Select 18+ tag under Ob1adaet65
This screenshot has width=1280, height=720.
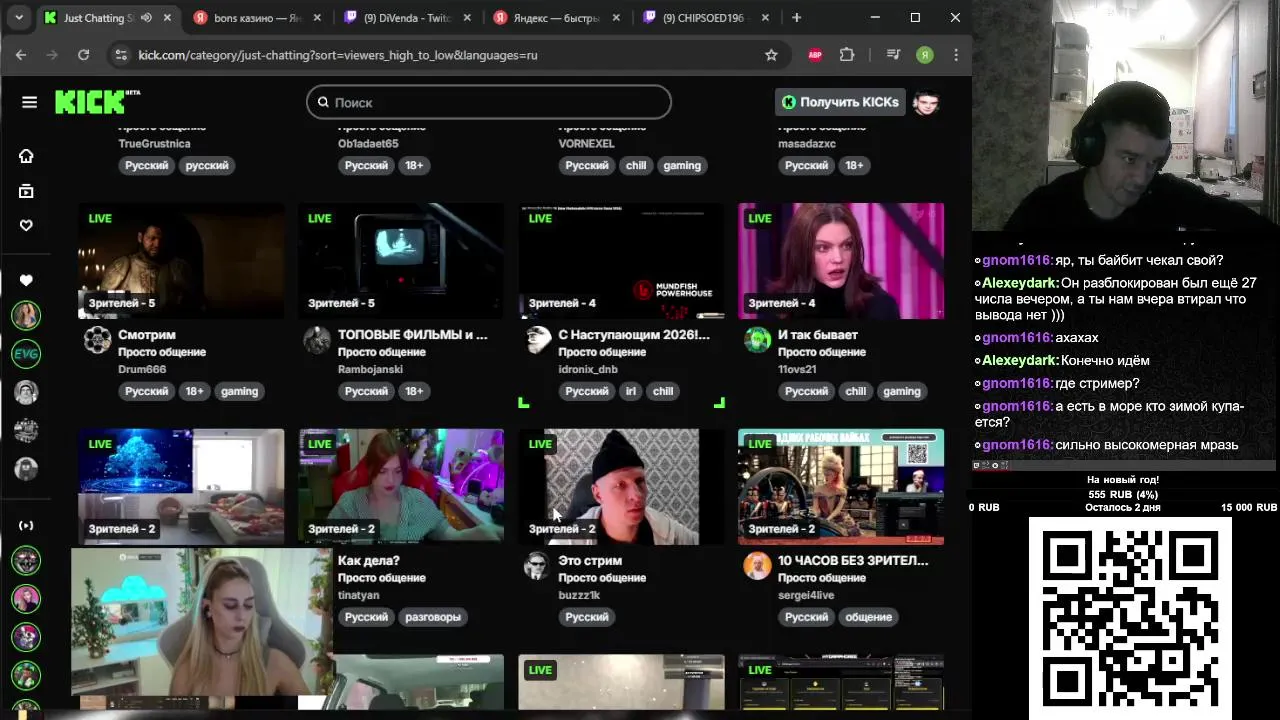pyautogui.click(x=414, y=165)
